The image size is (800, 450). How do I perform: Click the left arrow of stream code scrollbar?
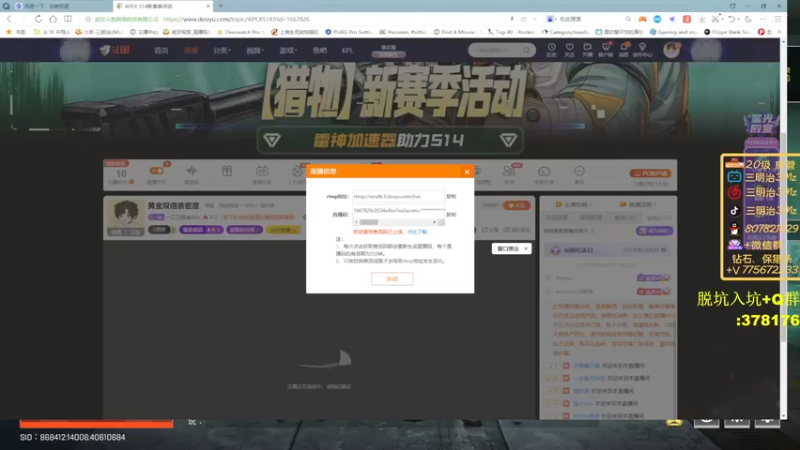point(356,222)
